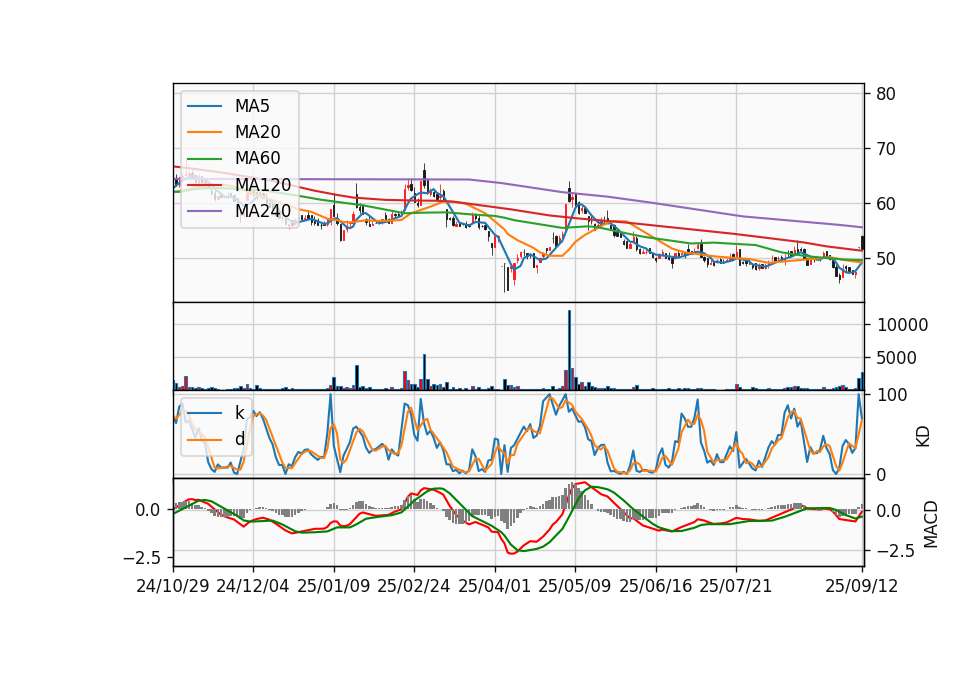
Task: Click the MA5 legend label
Action: [x=252, y=106]
